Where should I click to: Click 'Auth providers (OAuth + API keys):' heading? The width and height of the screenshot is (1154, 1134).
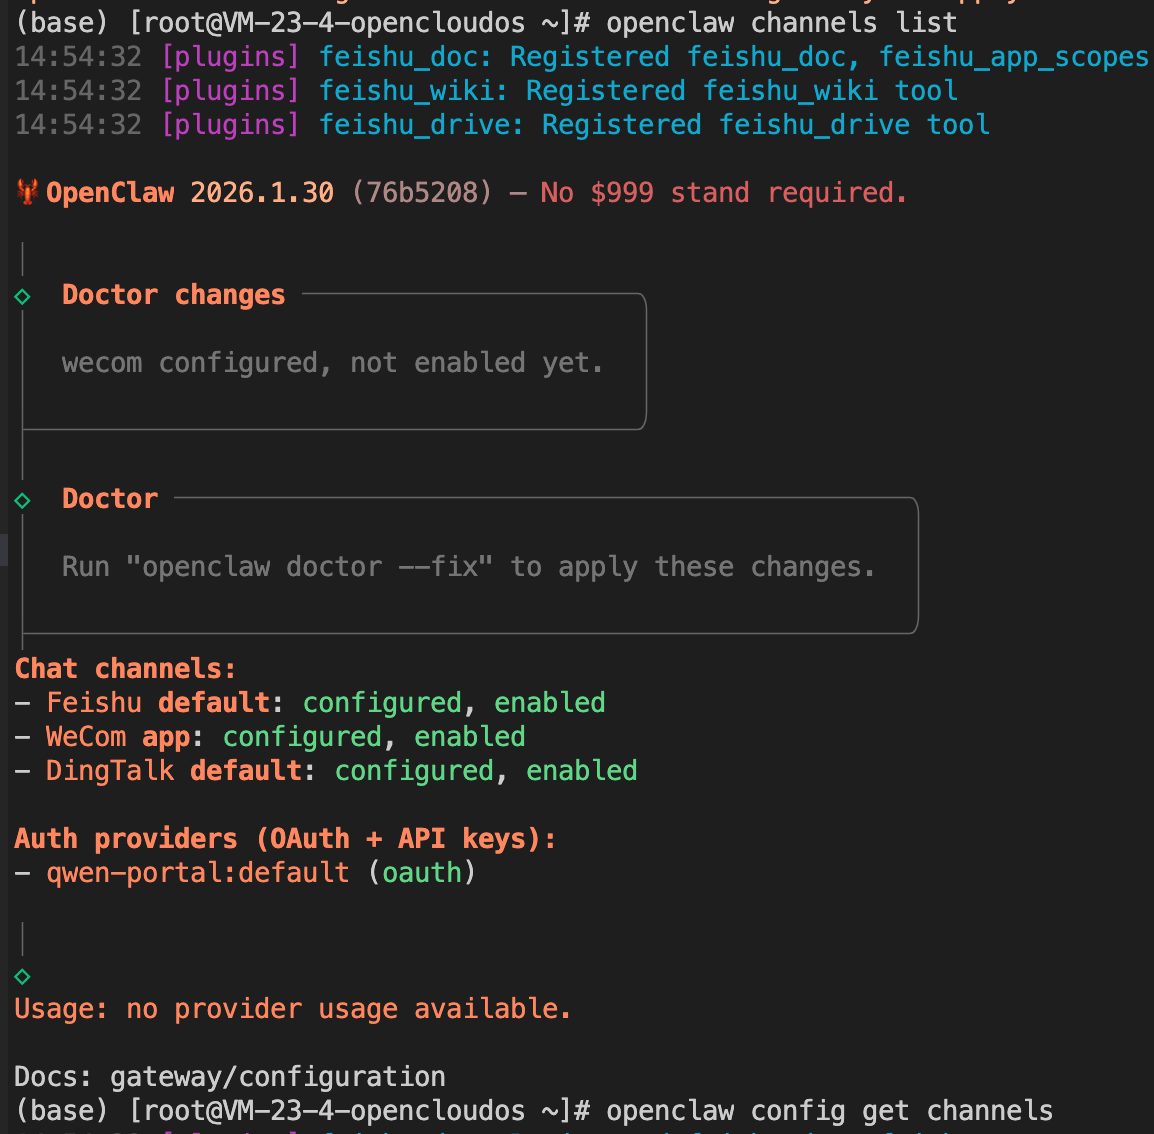tap(286, 839)
